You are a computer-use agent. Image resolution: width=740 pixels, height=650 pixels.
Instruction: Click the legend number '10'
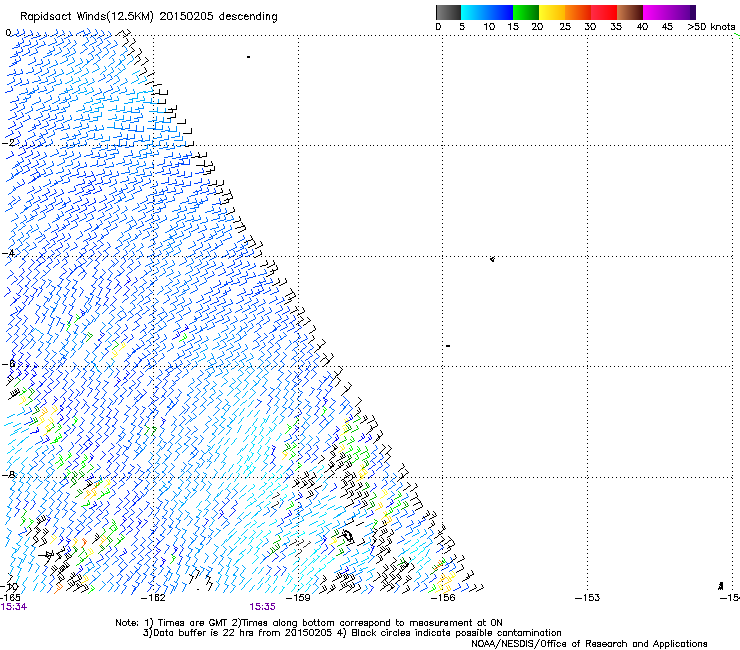tap(489, 27)
